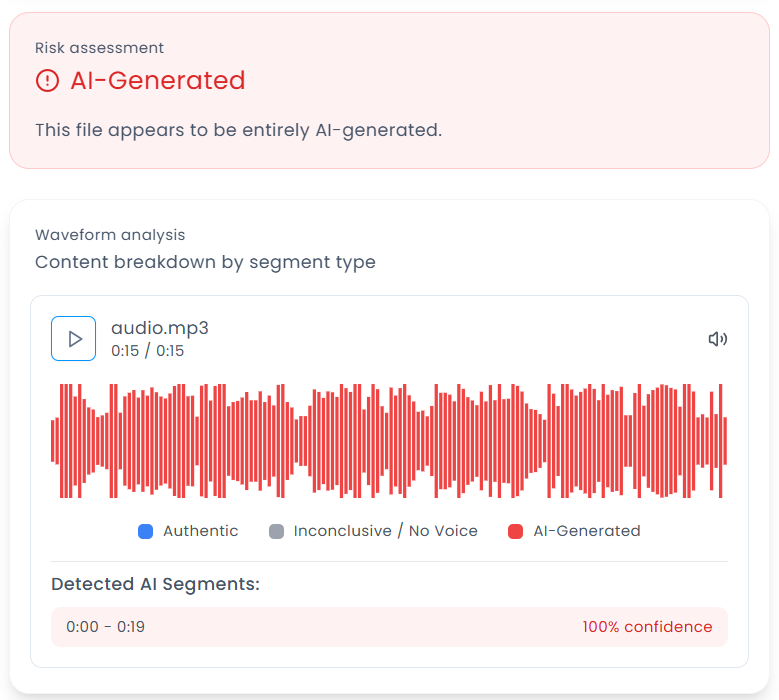Jump to the start of the waveform
Viewport: 779px width, 700px height.
click(53, 440)
